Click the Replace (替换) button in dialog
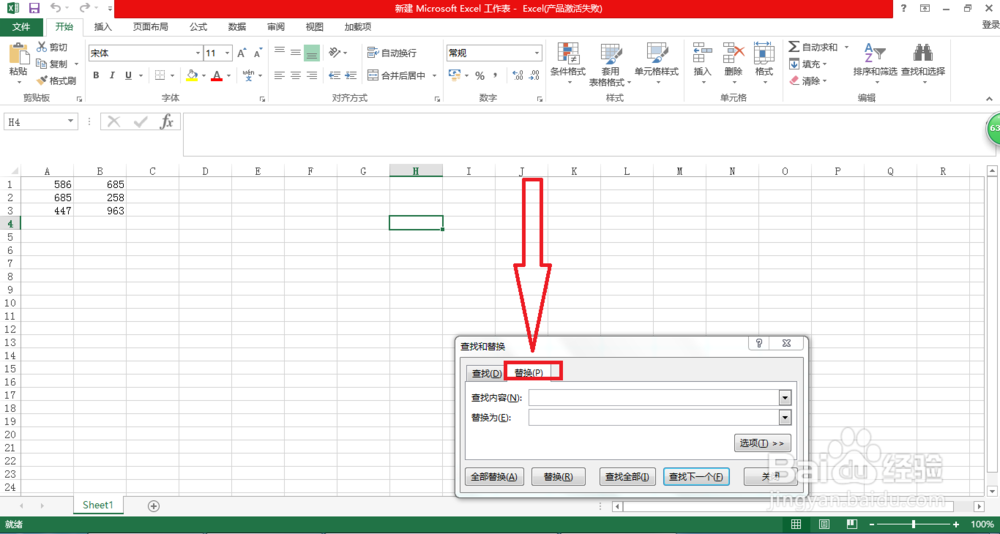This screenshot has width=1000, height=534. [558, 477]
